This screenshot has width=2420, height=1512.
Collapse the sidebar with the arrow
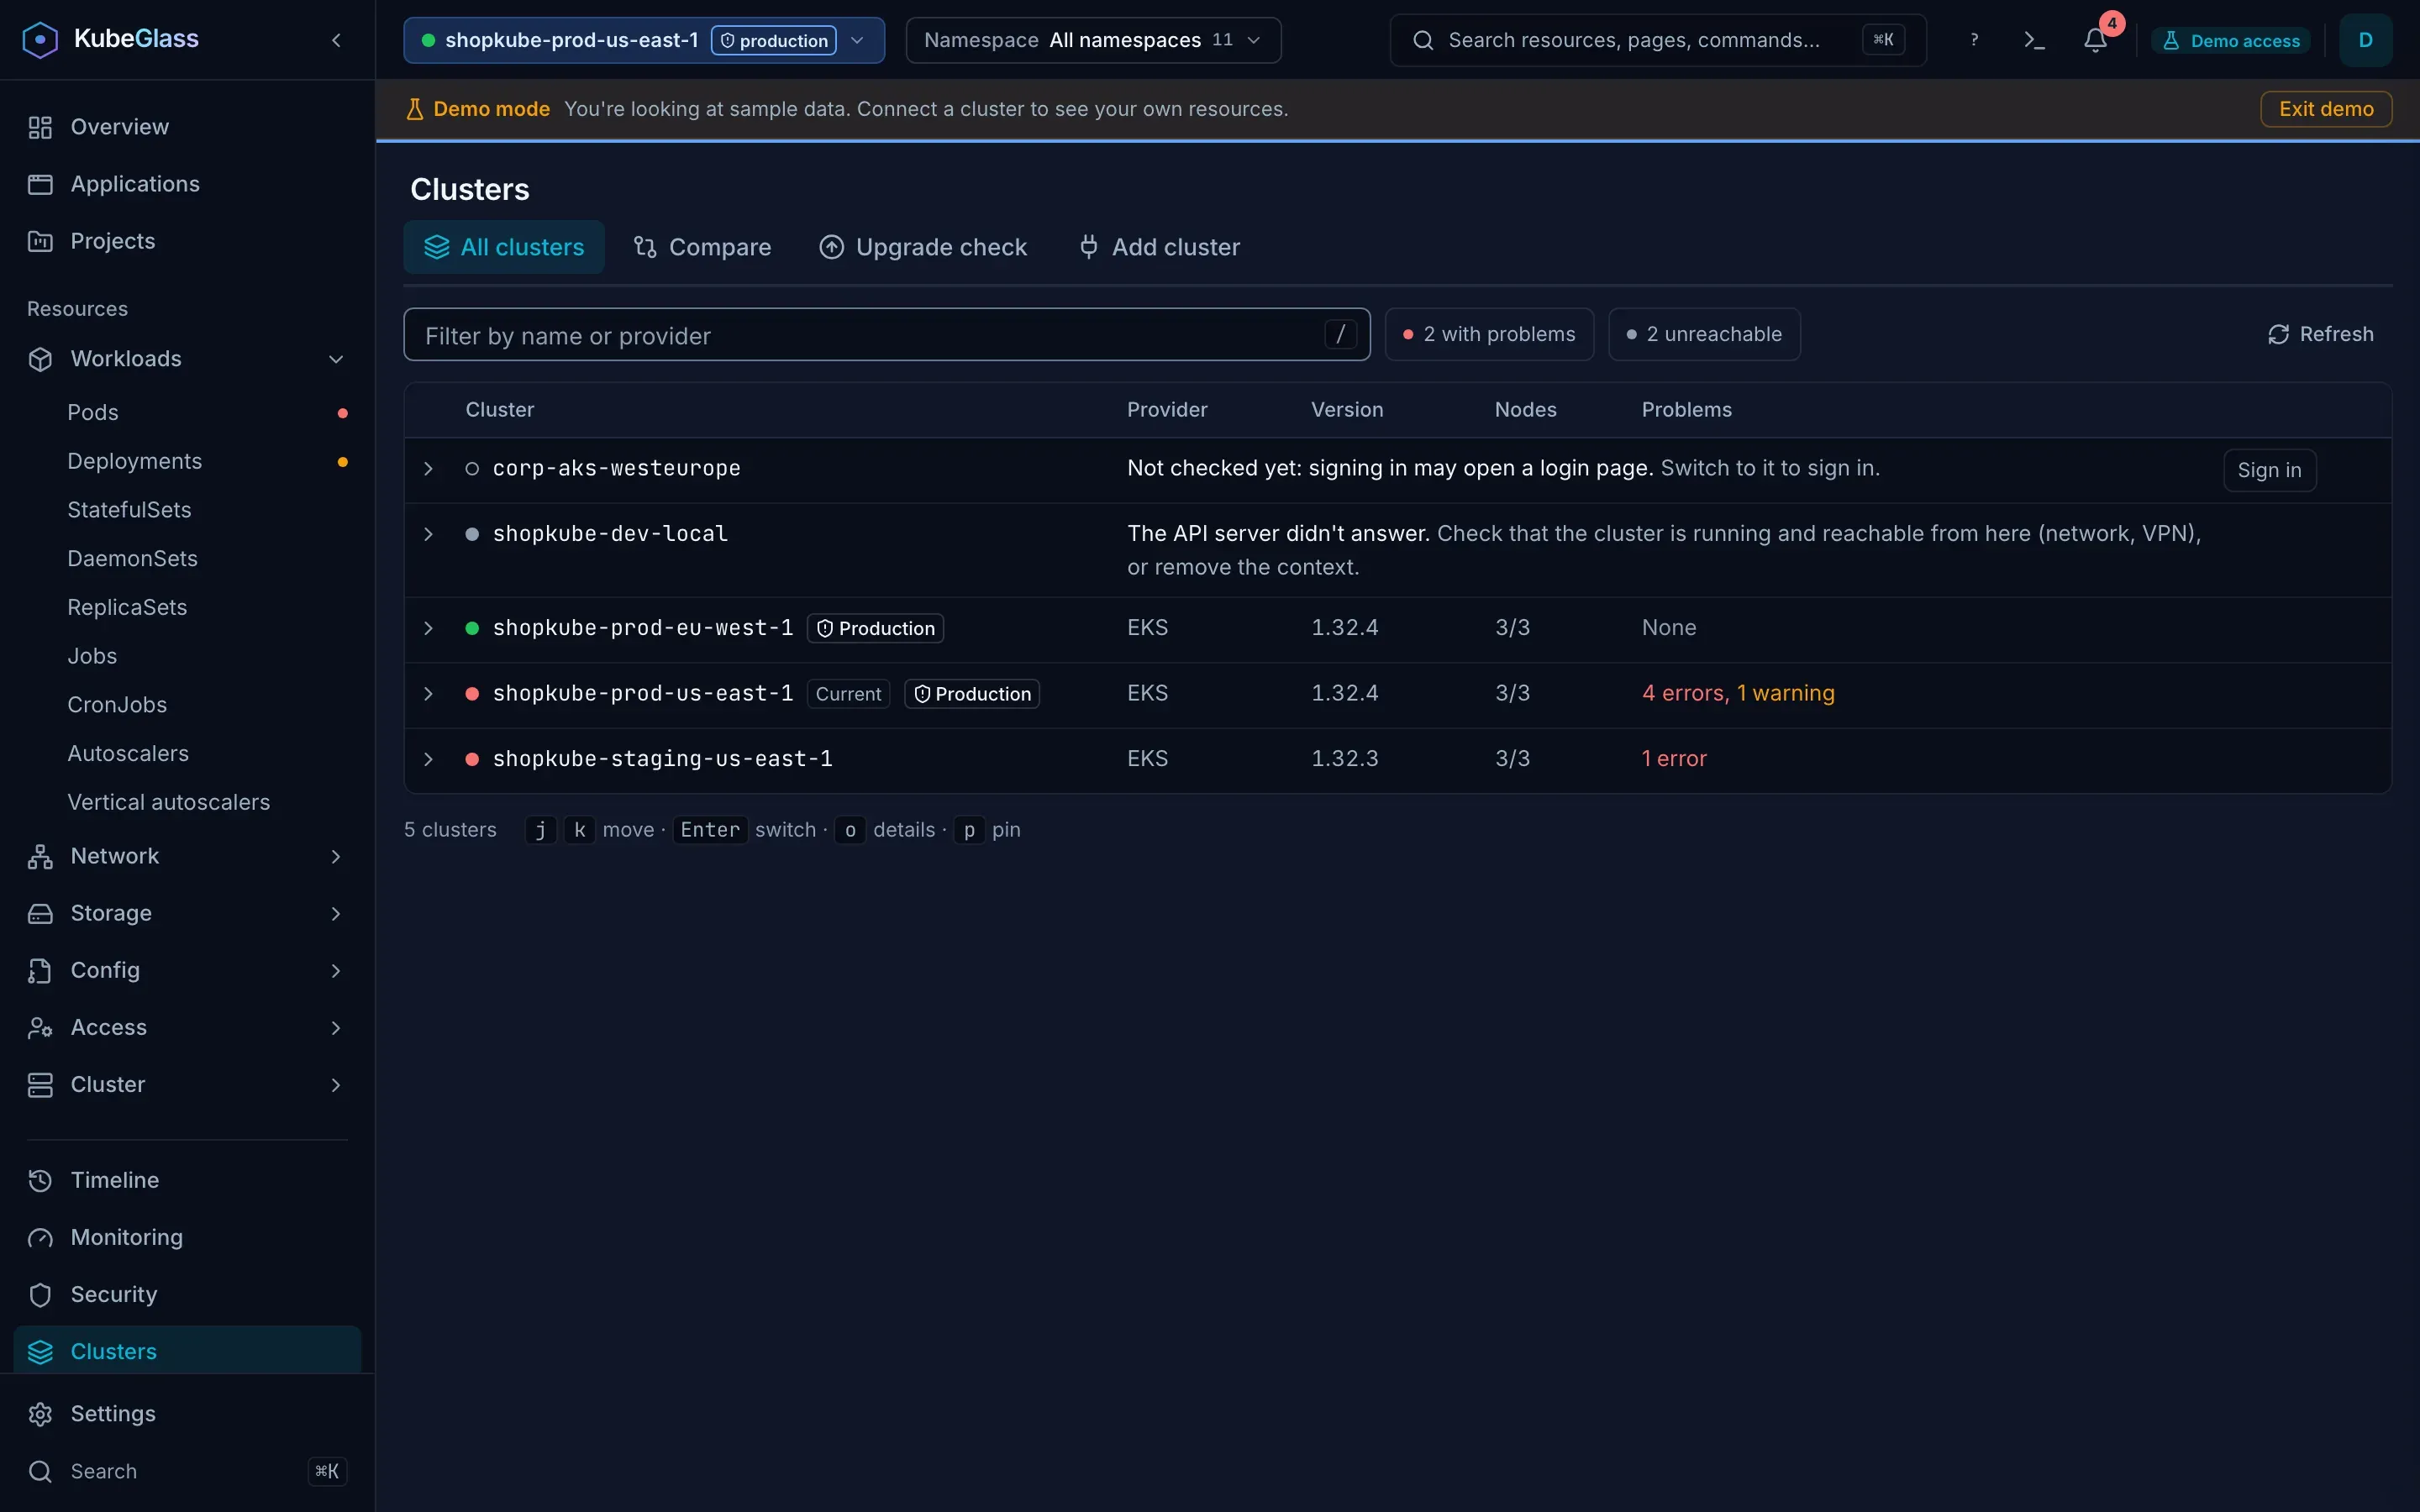336,40
